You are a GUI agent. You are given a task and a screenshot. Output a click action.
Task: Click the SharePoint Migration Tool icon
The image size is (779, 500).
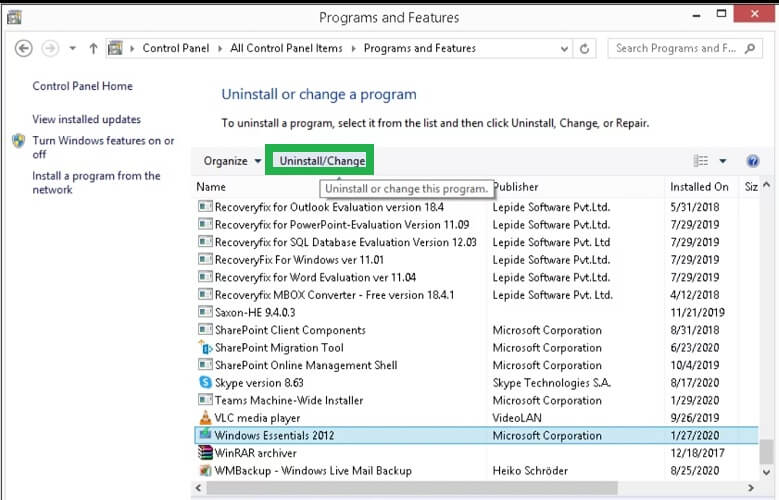[x=205, y=347]
